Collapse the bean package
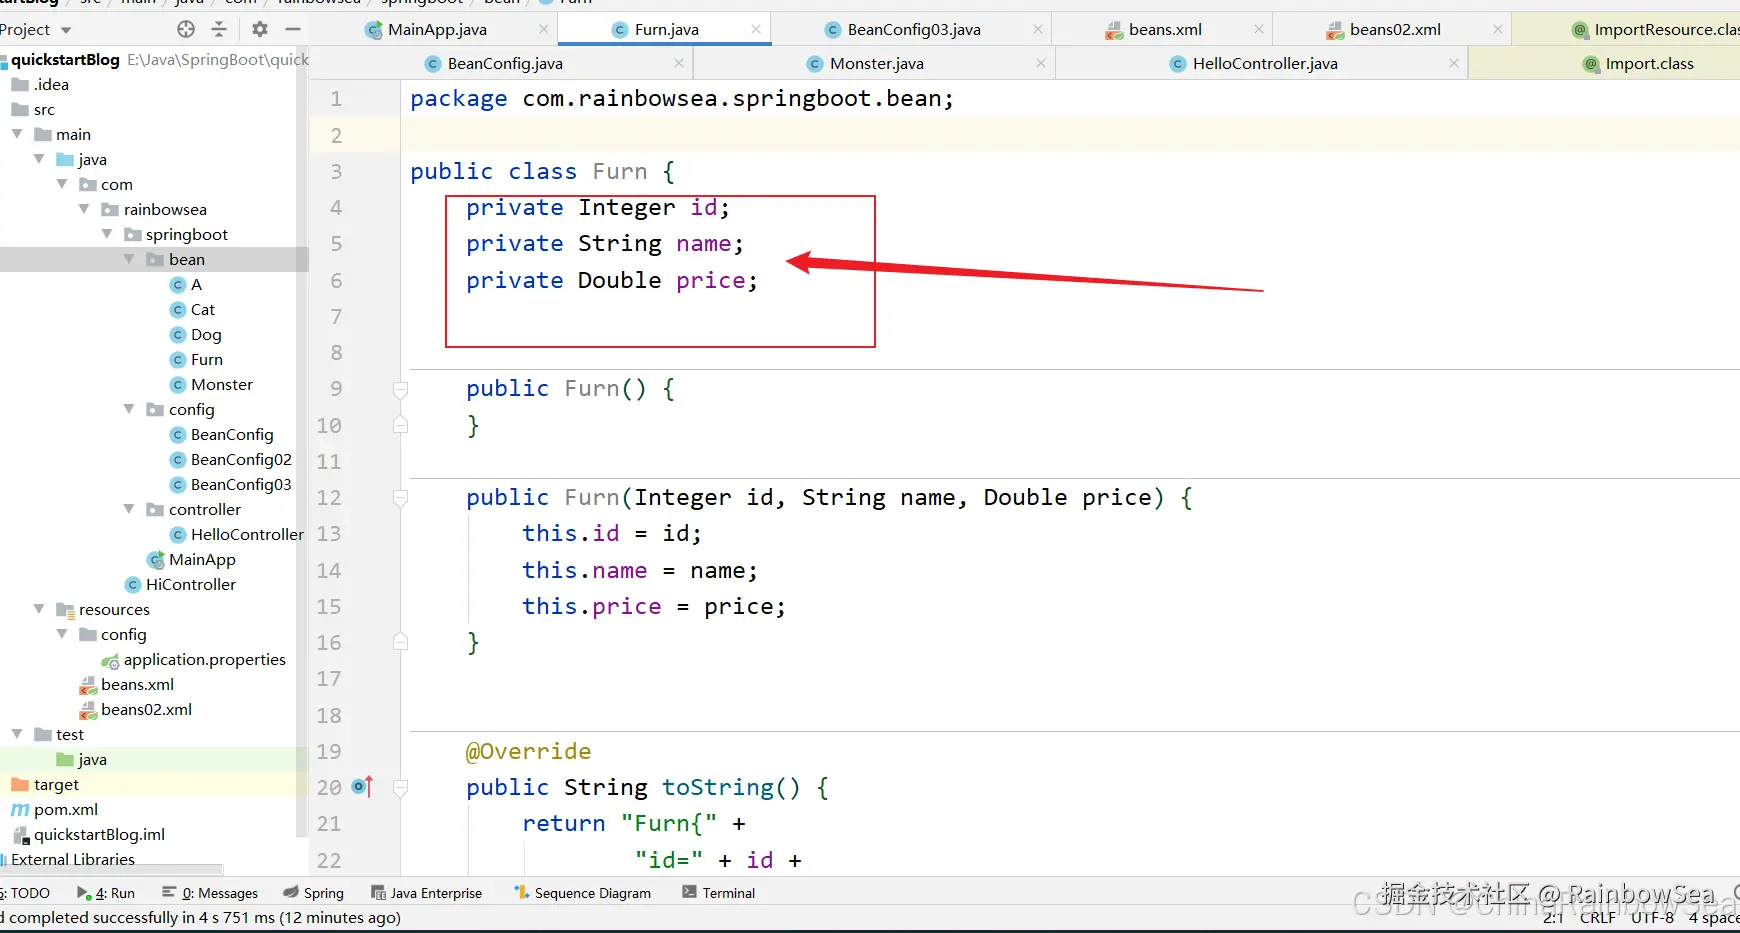 point(130,259)
